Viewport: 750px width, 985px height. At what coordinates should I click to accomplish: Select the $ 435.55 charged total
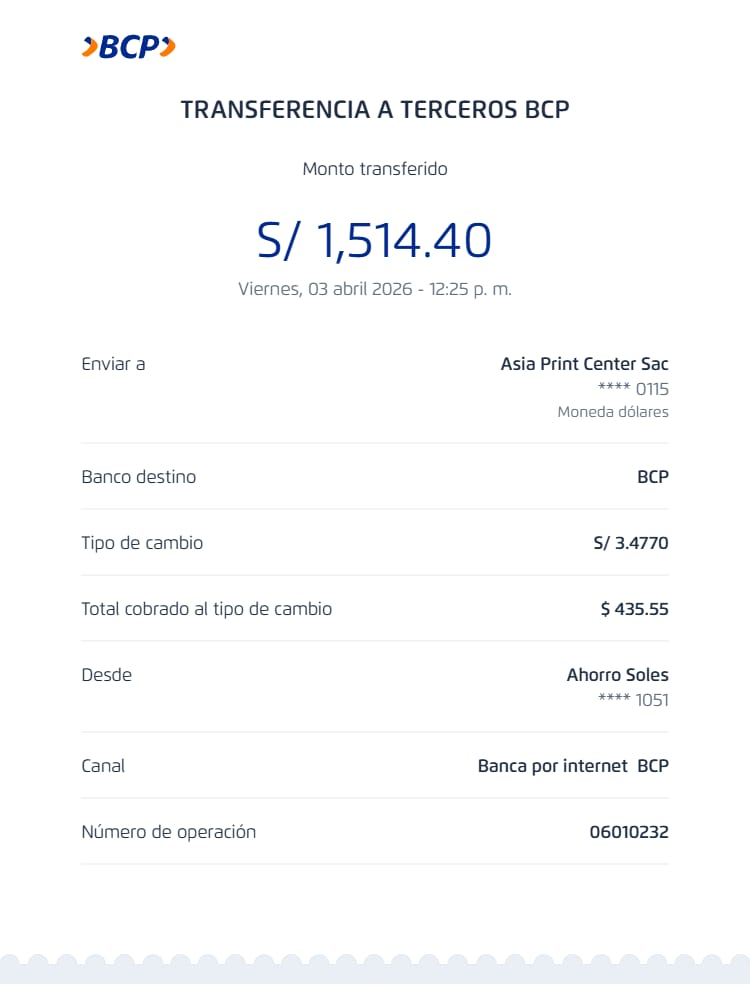click(x=634, y=609)
